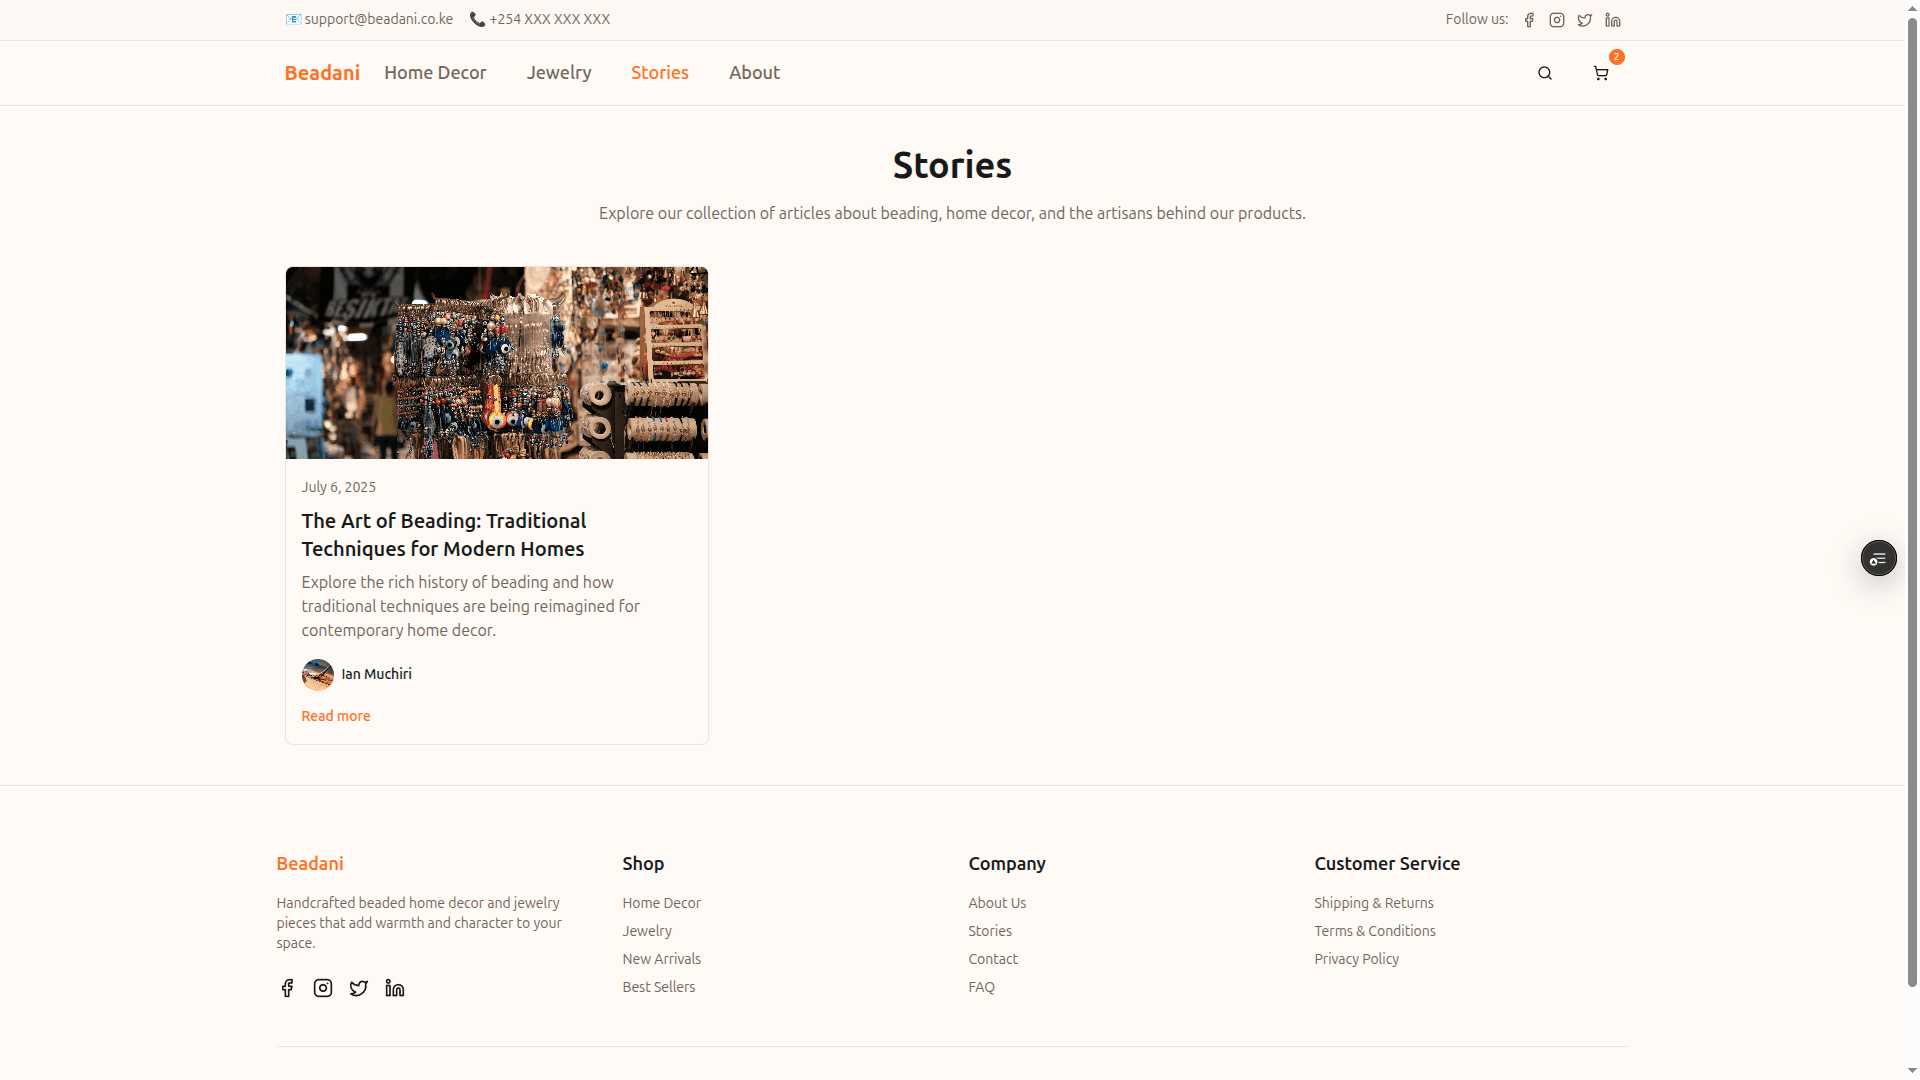The image size is (1920, 1080).
Task: Click the Beadani logo in header
Action: coord(322,73)
